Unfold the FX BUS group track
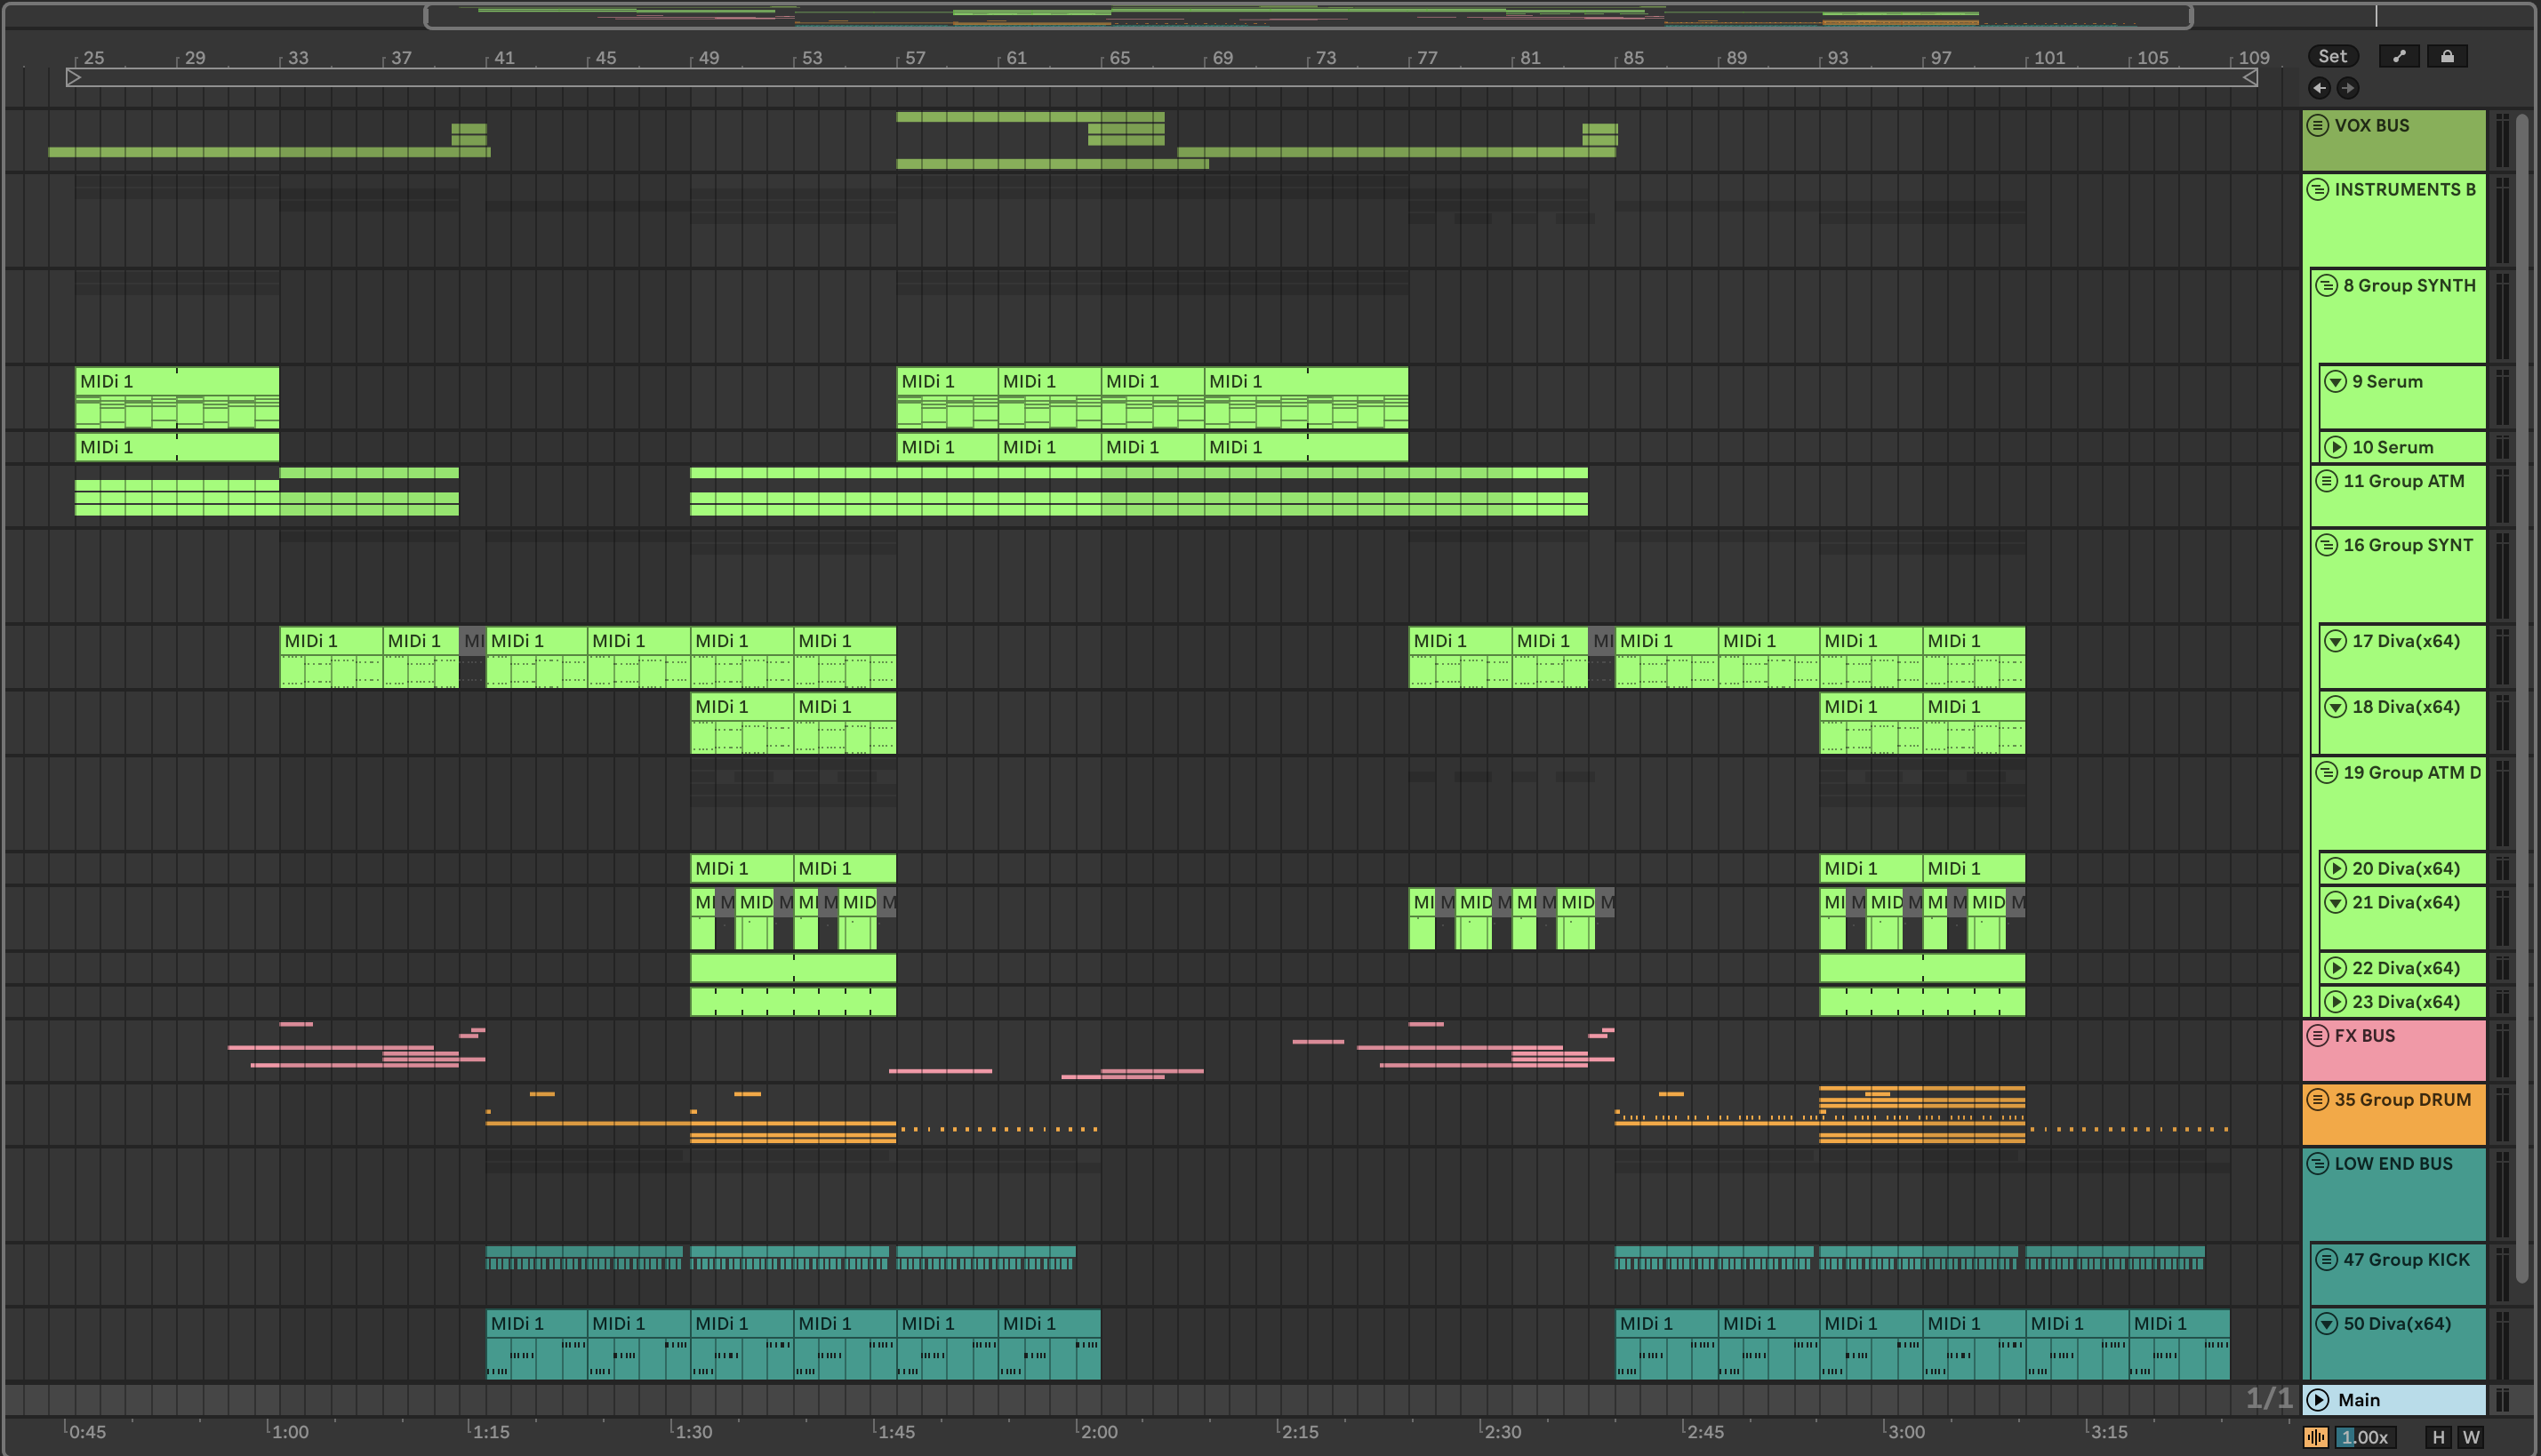The height and width of the screenshot is (1456, 2541). [x=2318, y=1036]
